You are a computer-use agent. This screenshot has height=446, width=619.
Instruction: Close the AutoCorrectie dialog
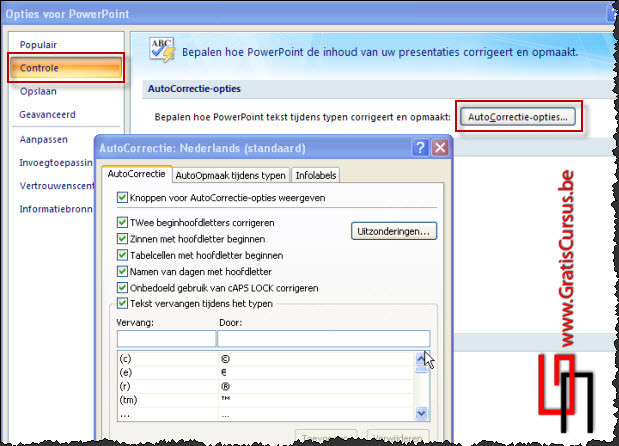tap(440, 148)
